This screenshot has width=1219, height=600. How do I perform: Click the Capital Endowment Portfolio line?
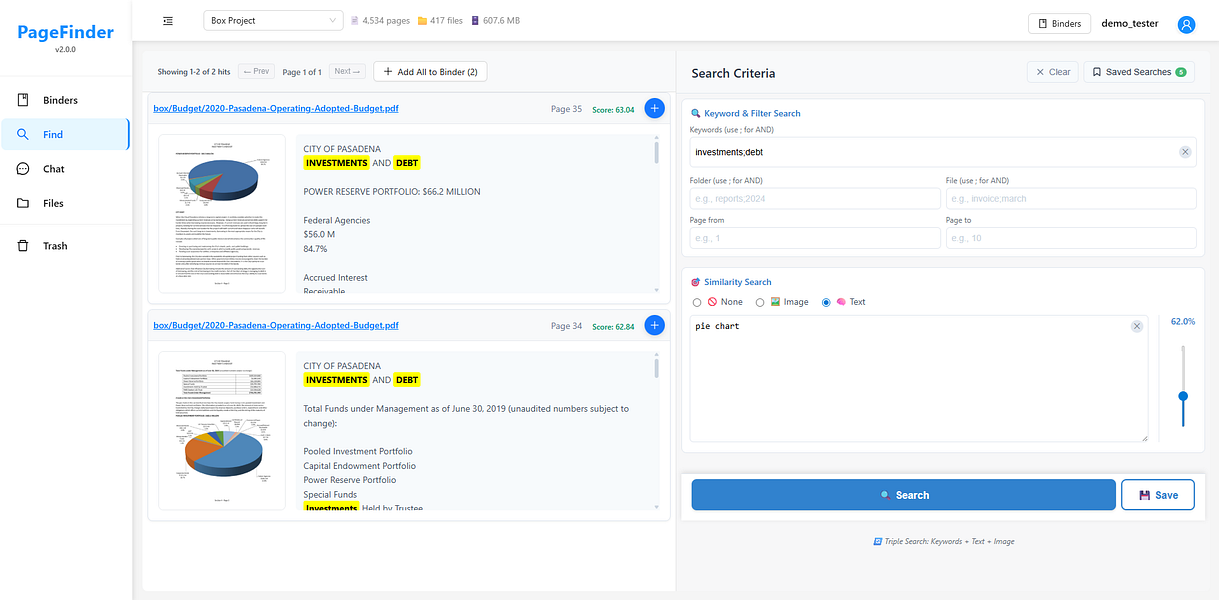click(x=360, y=466)
